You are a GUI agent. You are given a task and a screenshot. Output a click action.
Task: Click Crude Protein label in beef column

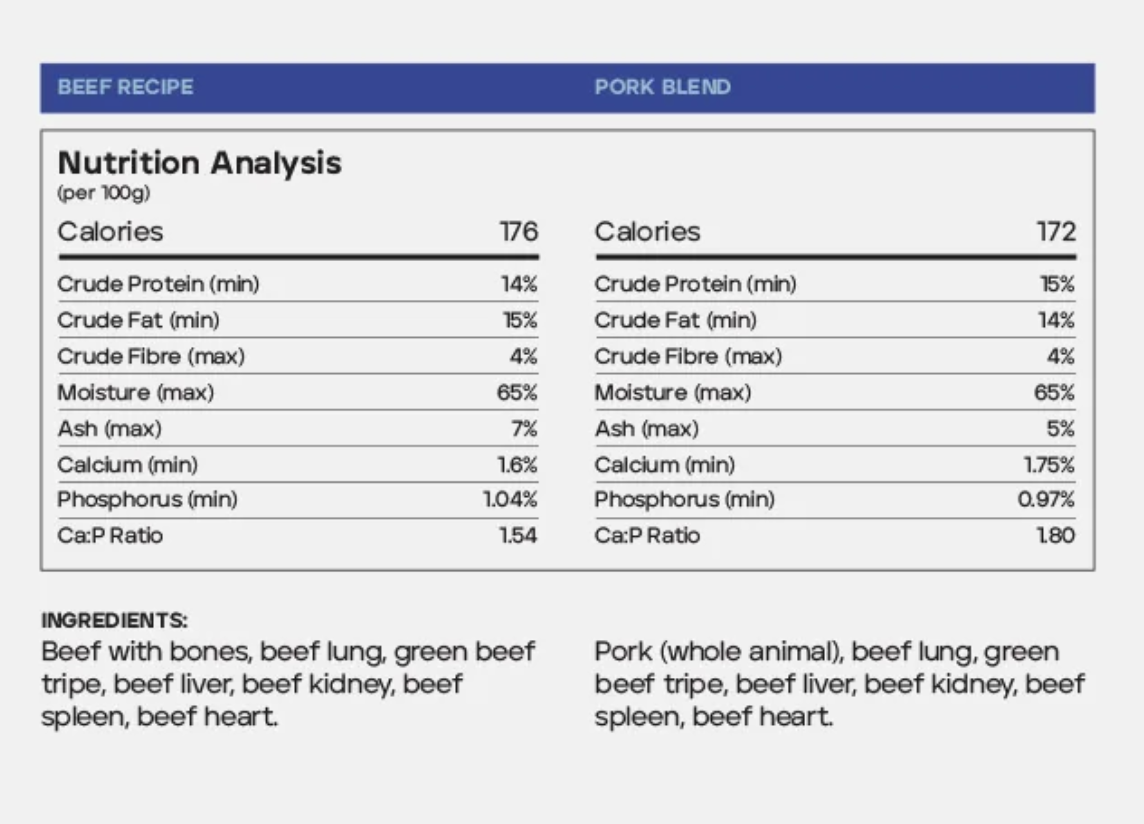pyautogui.click(x=158, y=284)
